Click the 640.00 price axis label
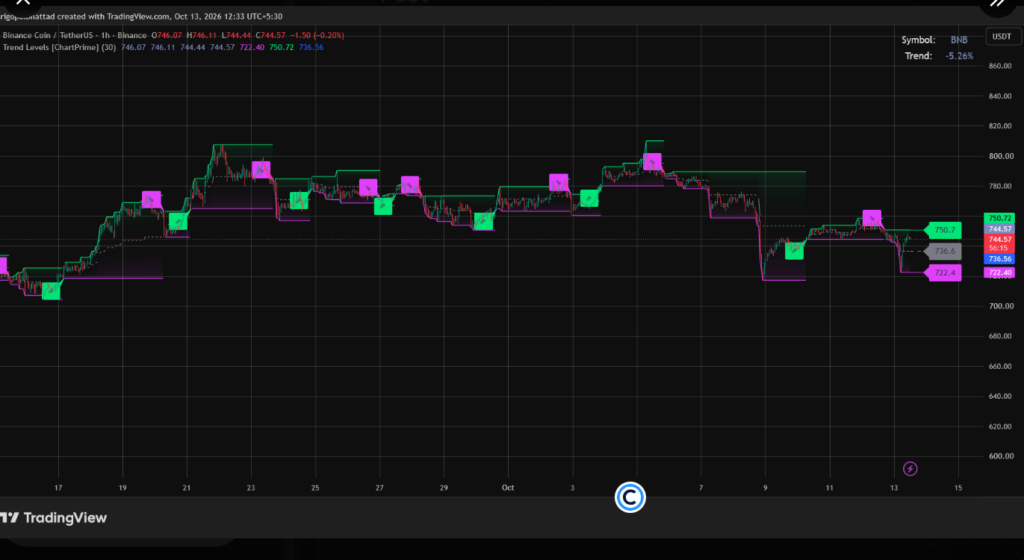 [1000, 396]
